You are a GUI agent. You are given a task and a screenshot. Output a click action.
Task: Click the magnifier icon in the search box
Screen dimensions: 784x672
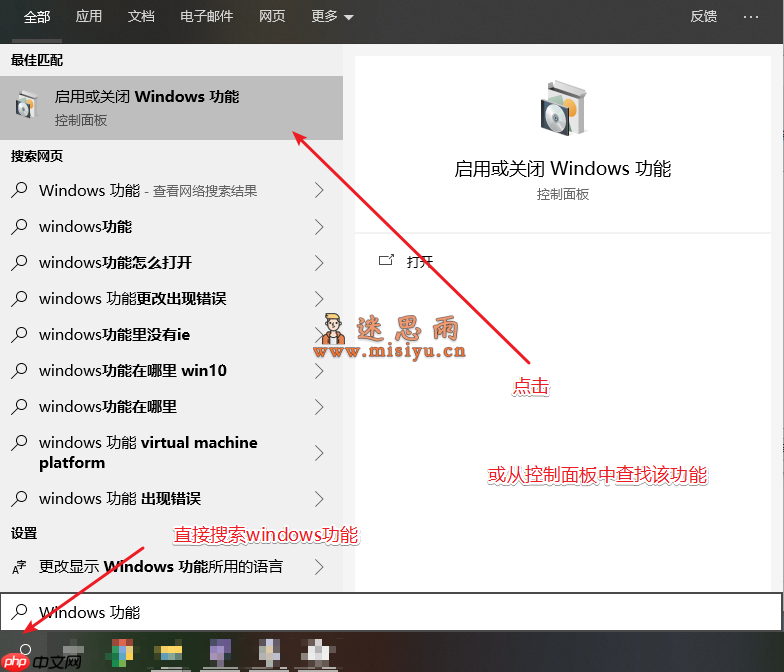pyautogui.click(x=19, y=612)
